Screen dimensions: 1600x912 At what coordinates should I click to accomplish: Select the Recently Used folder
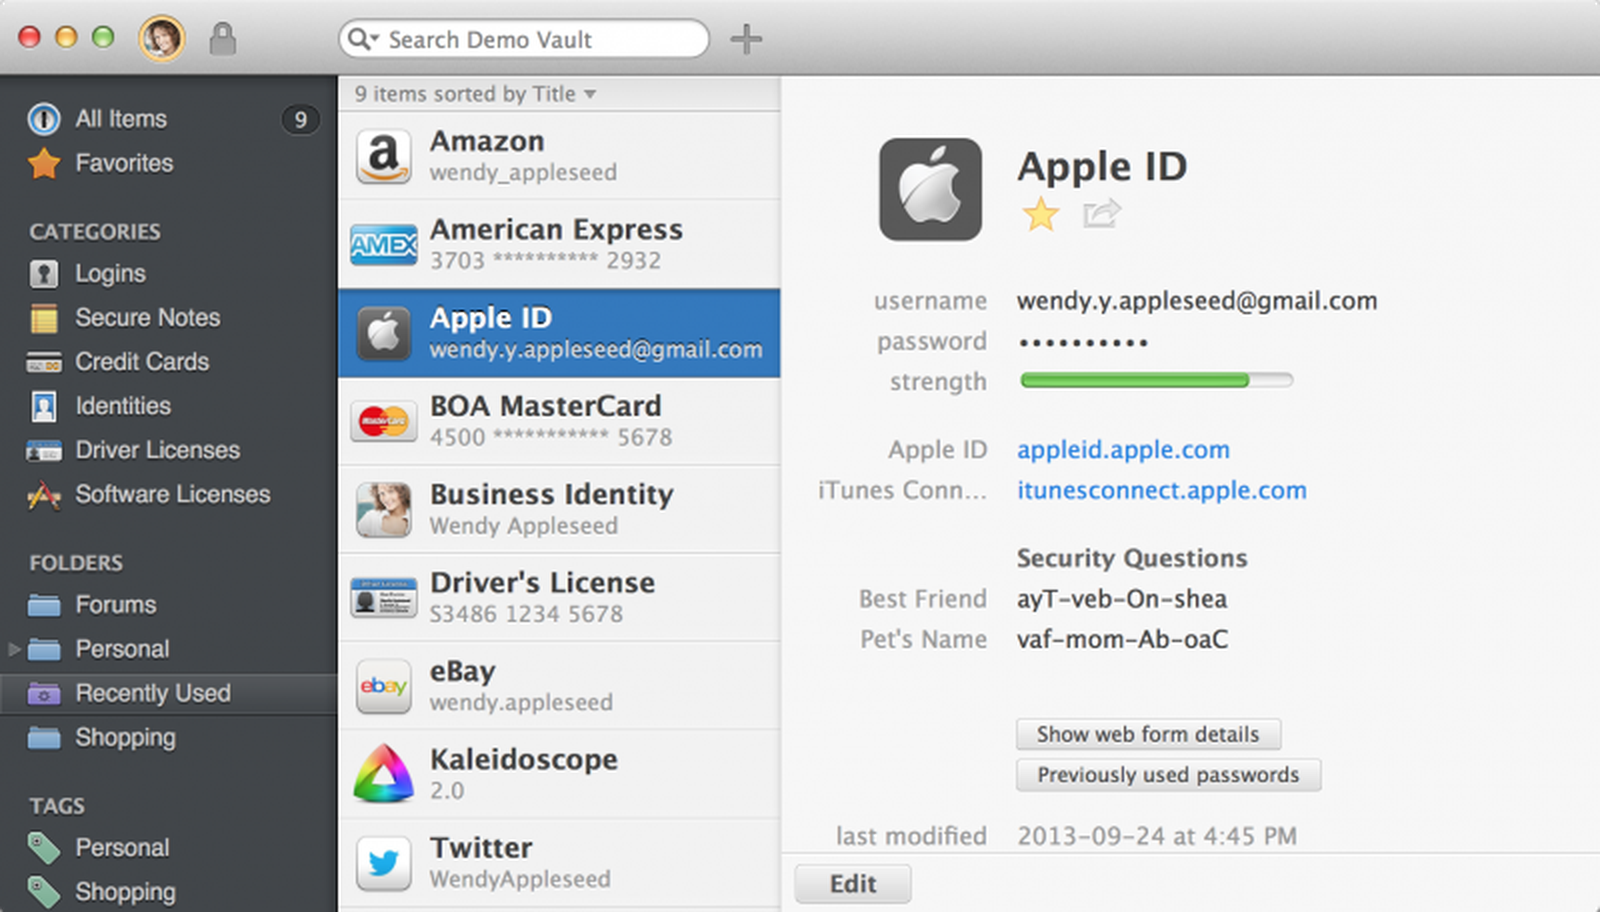tap(152, 693)
